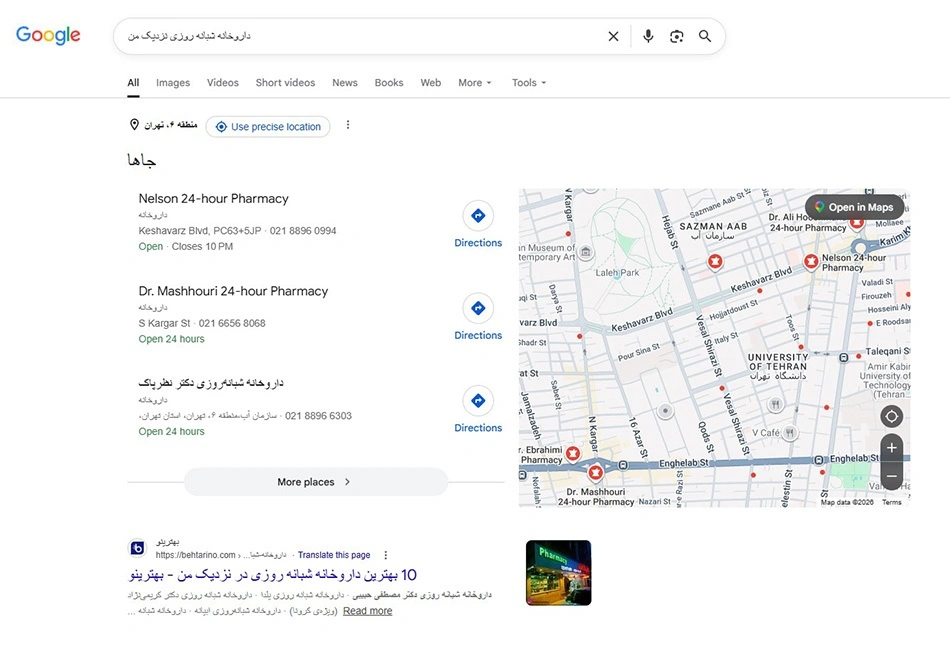
Task: Click the Laleh Park label on the map
Action: (x=617, y=273)
